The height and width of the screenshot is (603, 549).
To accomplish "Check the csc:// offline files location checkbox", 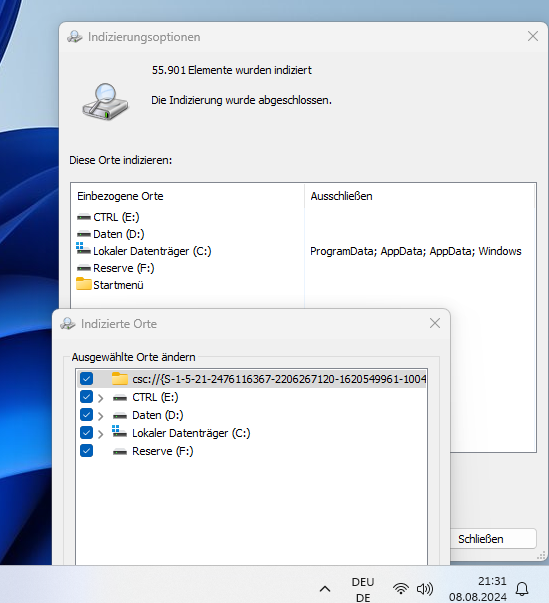I will click(x=87, y=379).
